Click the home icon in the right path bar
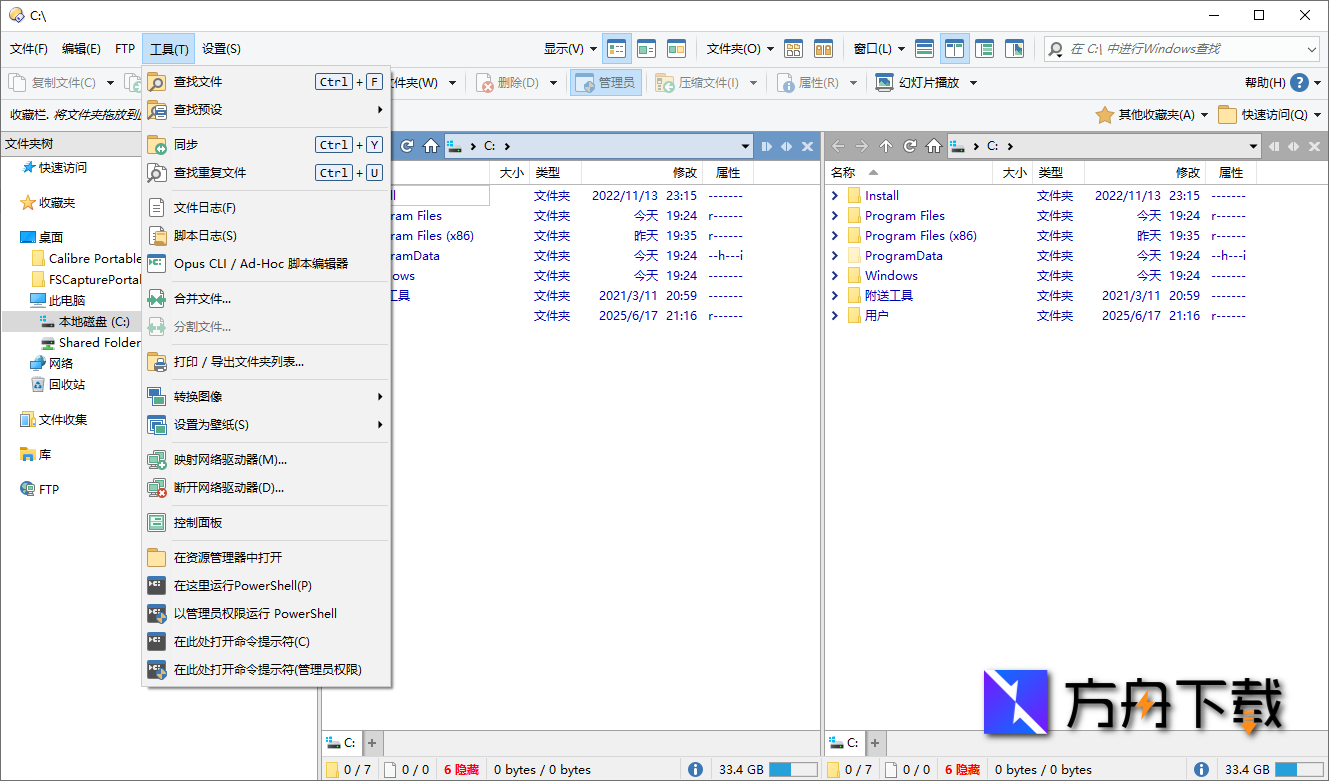This screenshot has height=781, width=1329. tap(933, 145)
